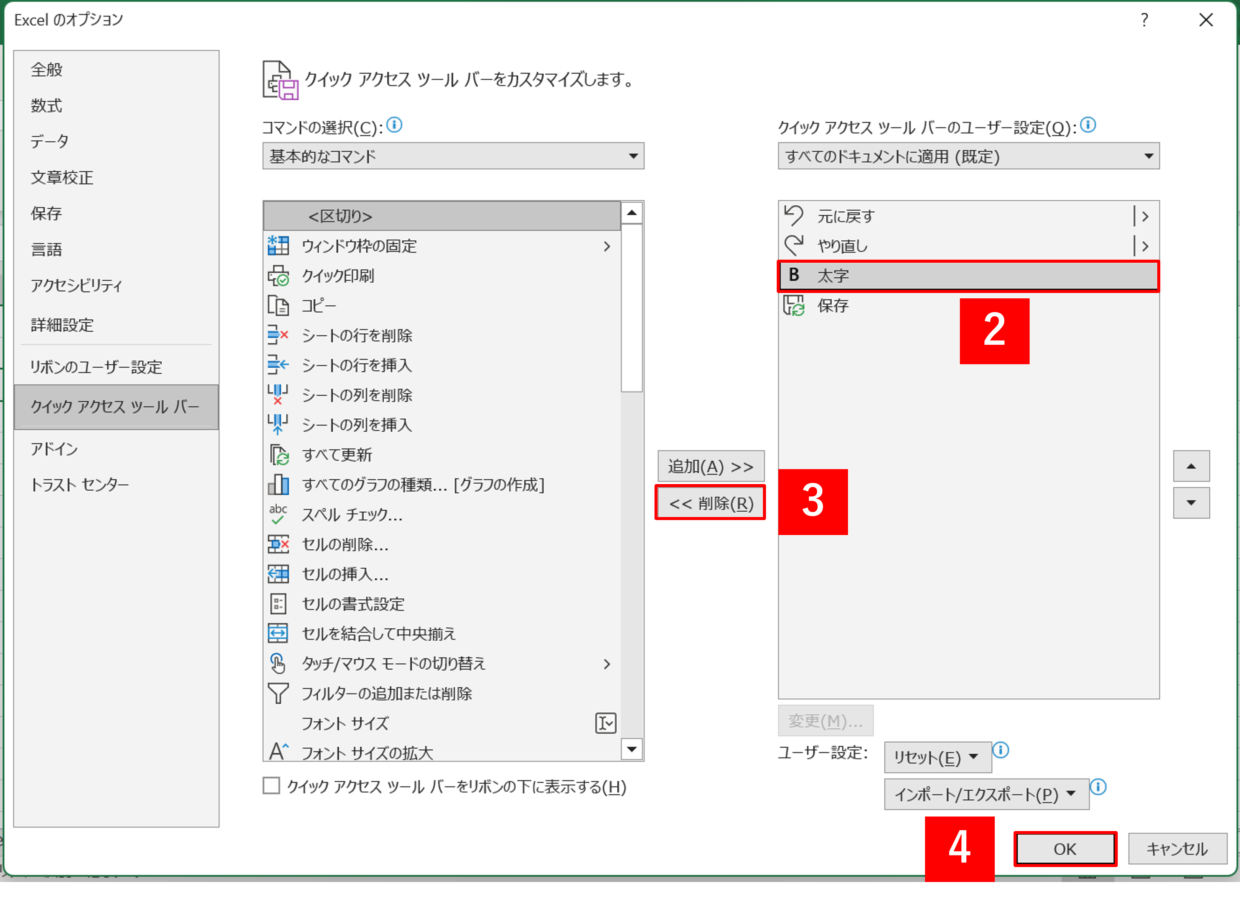Expand the タッチ/マウス モードの切り替え submenu arrow
Viewport: 1240px width, 900px height.
click(x=607, y=664)
